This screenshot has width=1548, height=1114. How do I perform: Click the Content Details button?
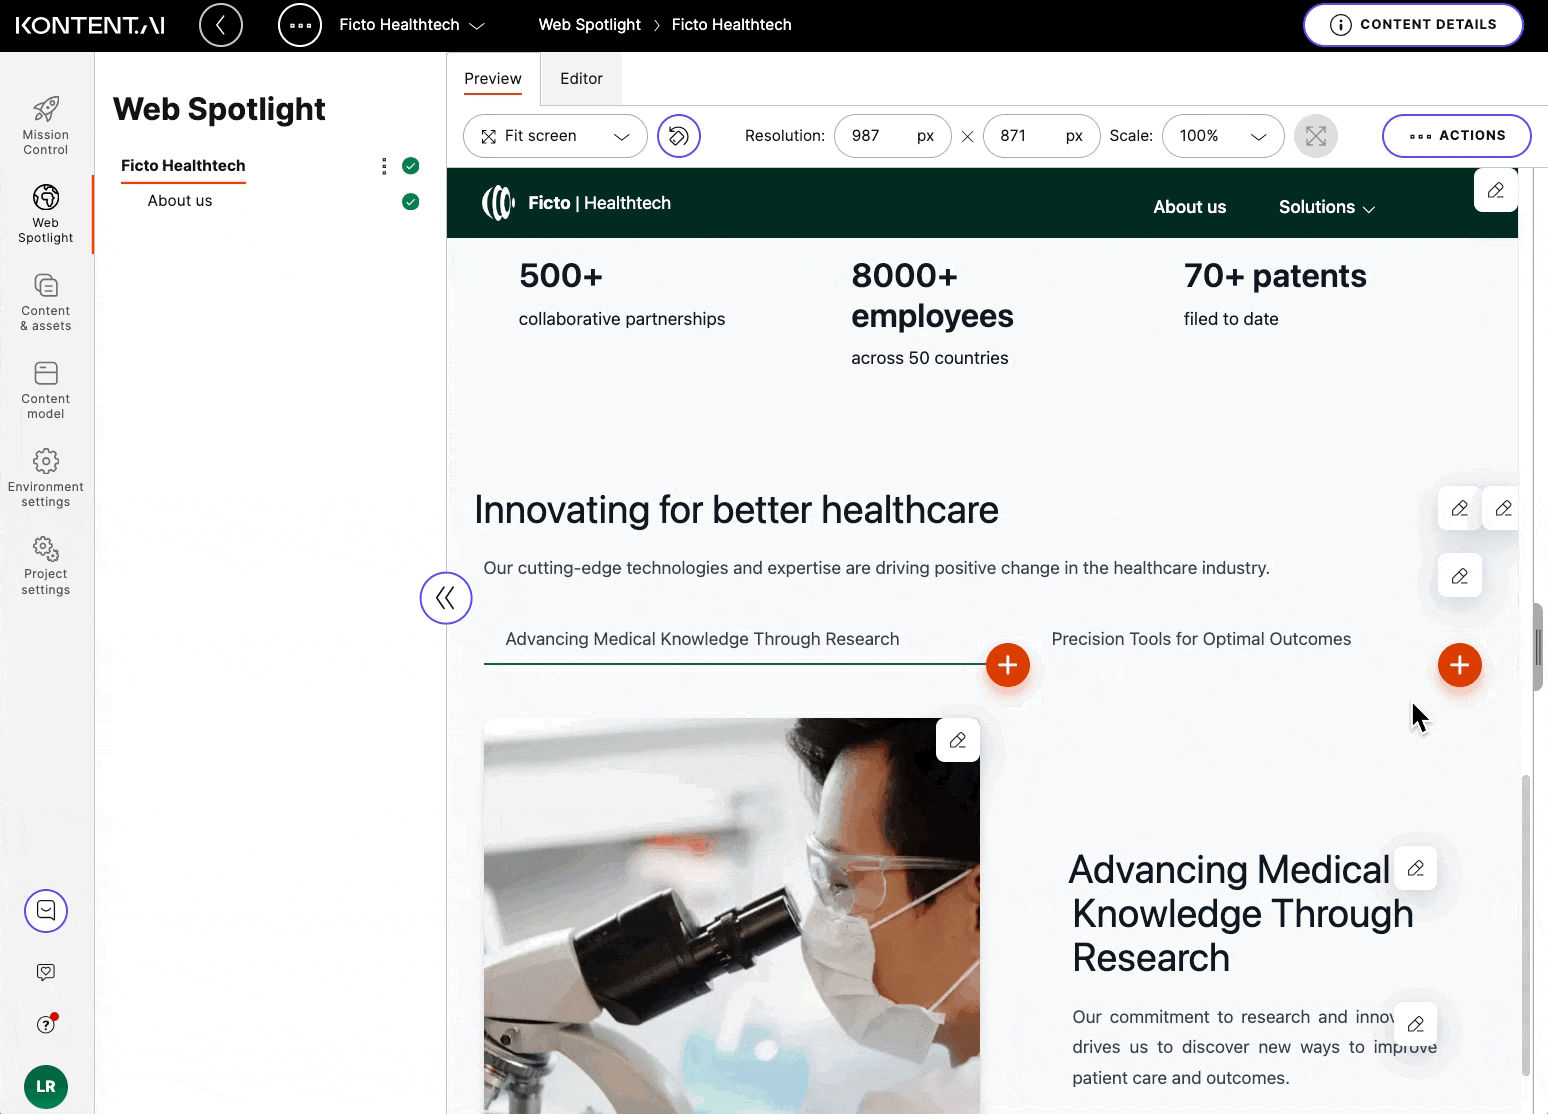click(1413, 25)
